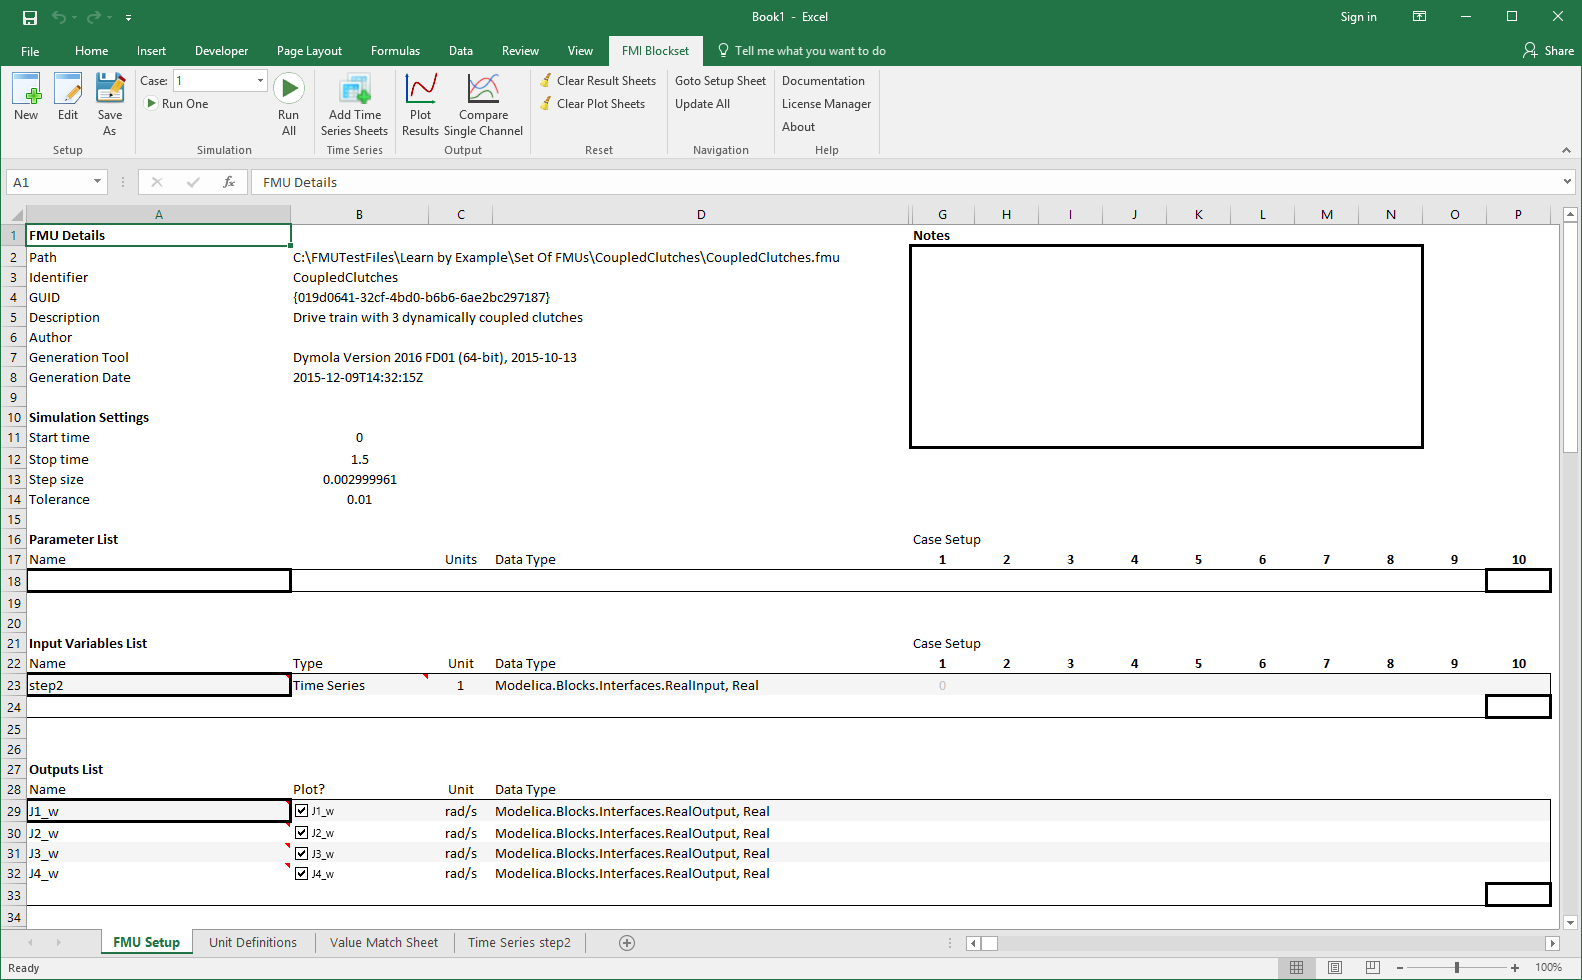
Task: Click the Save icon in title bar
Action: [30, 17]
